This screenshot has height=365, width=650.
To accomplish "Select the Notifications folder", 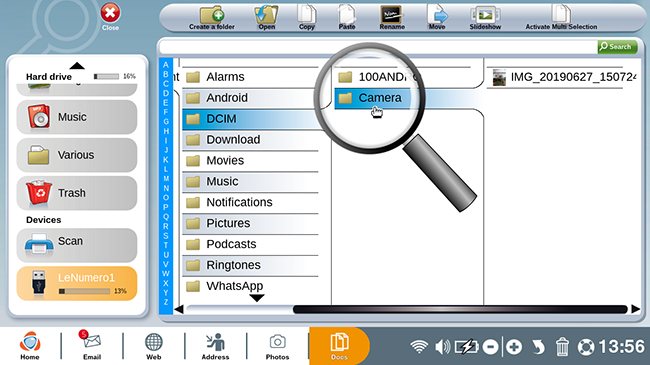I will coord(250,202).
